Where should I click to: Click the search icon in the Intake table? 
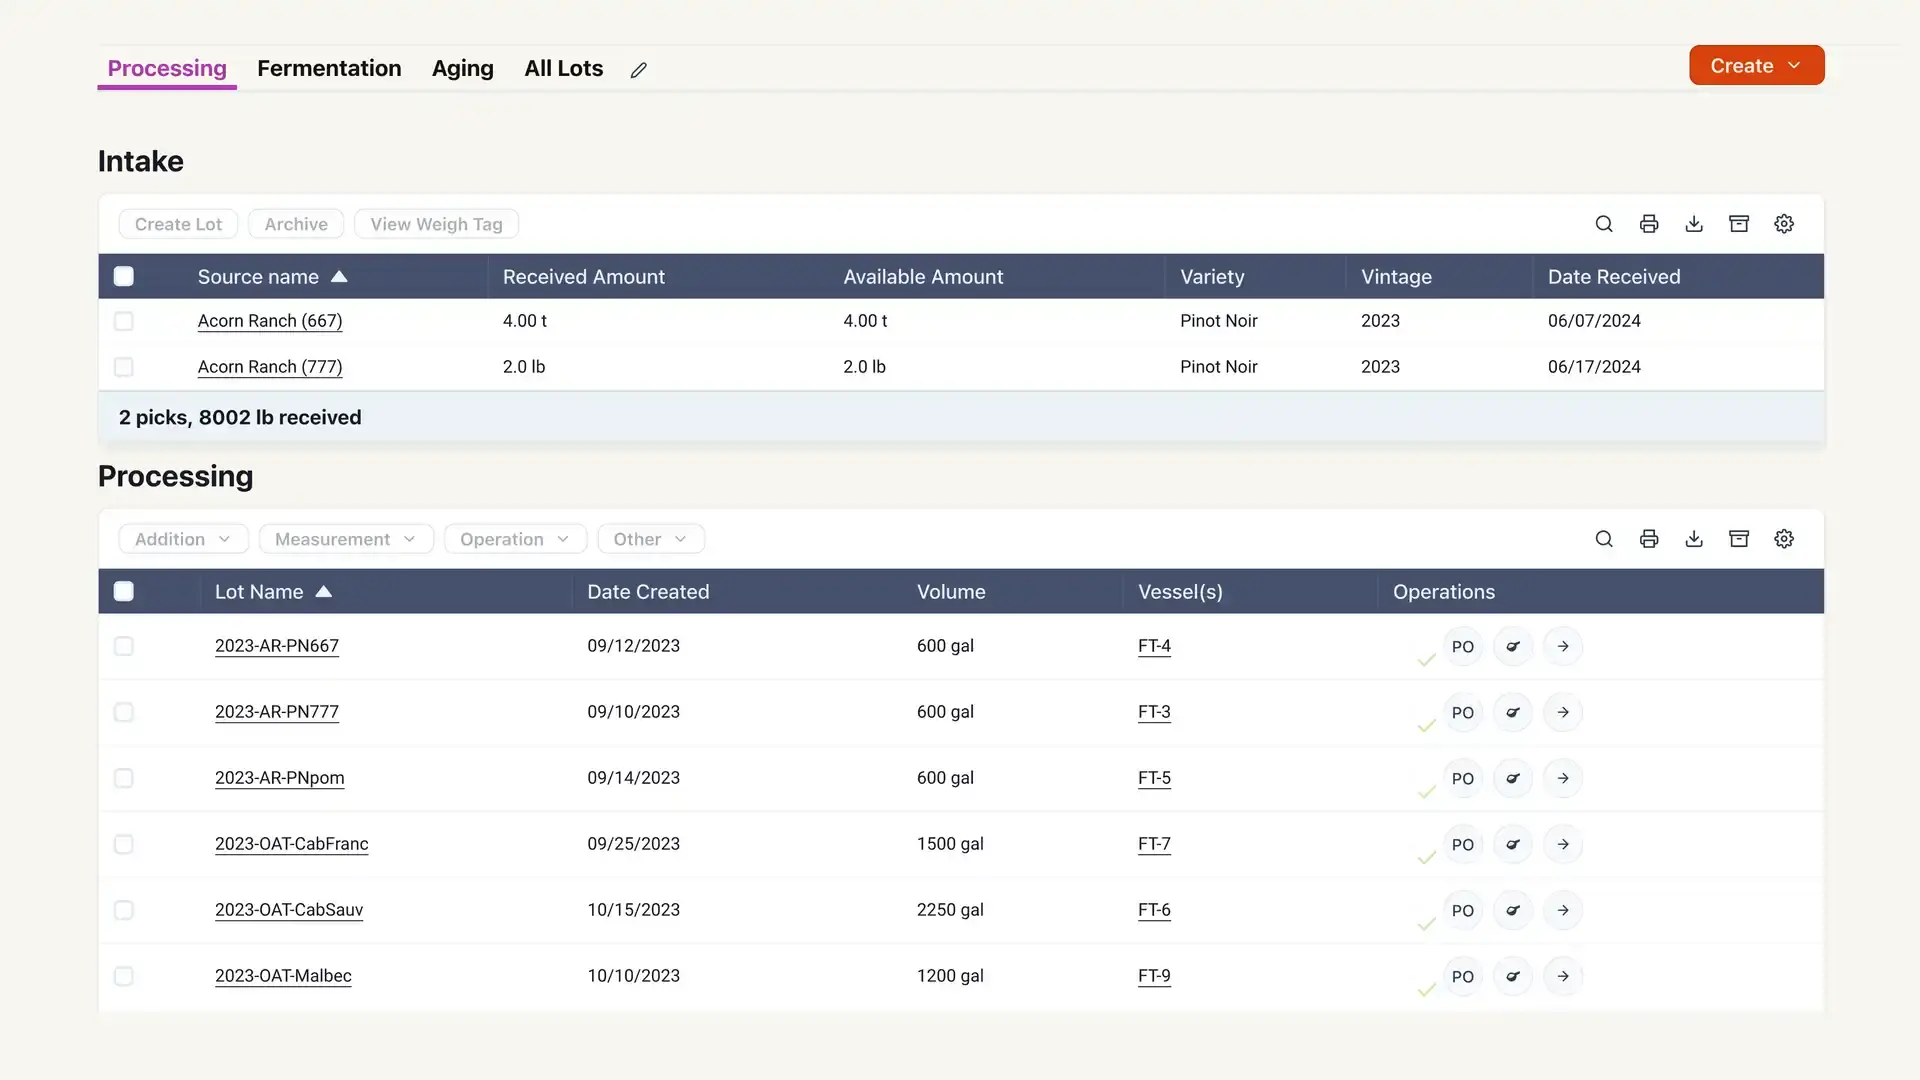click(x=1604, y=223)
